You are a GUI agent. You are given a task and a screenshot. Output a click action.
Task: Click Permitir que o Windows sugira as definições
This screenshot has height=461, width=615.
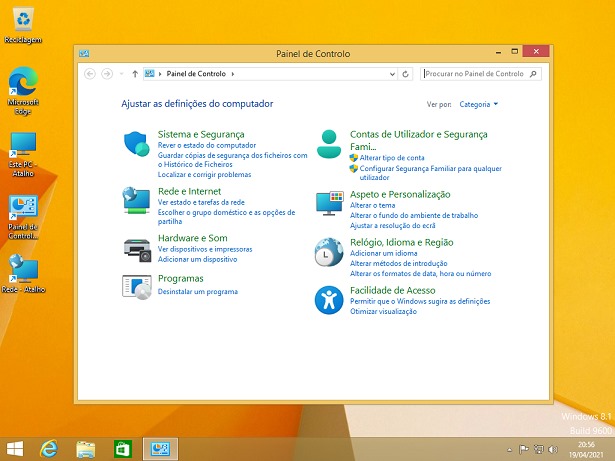click(420, 301)
